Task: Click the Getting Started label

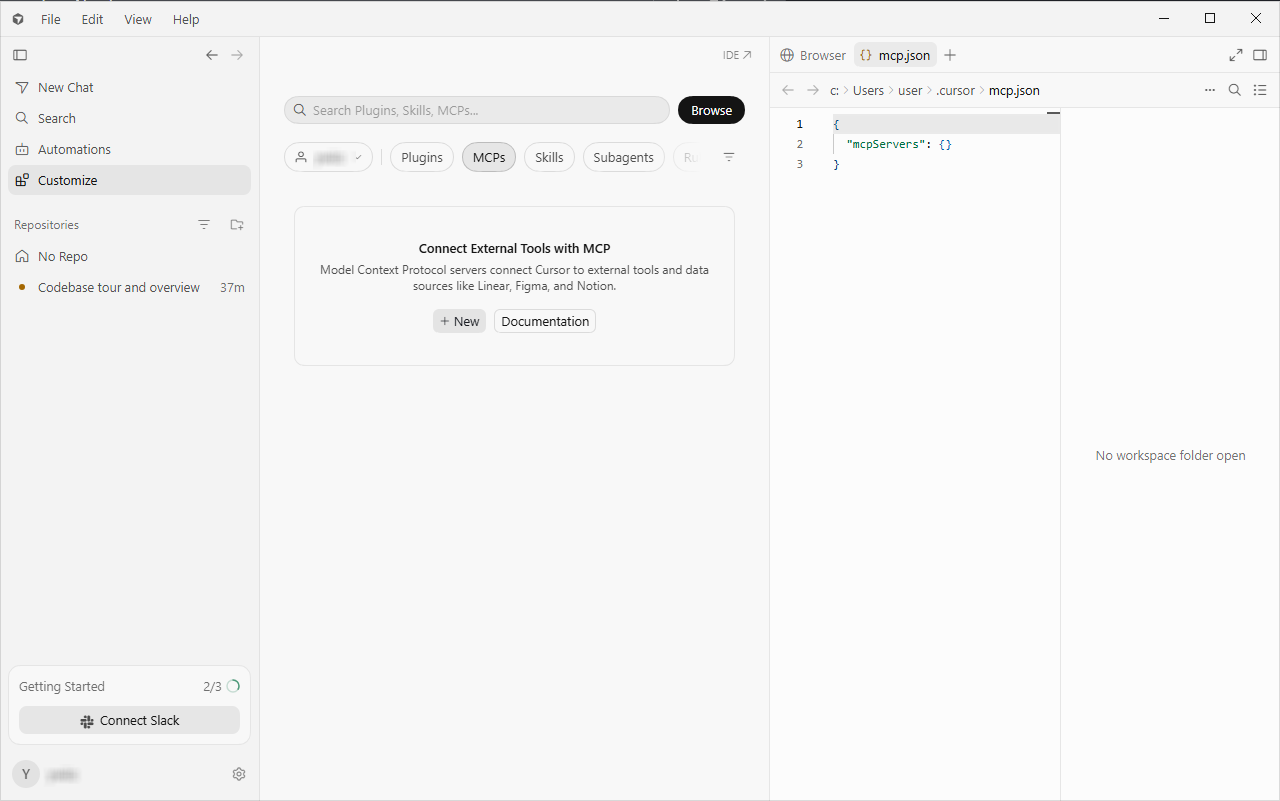Action: (x=62, y=686)
